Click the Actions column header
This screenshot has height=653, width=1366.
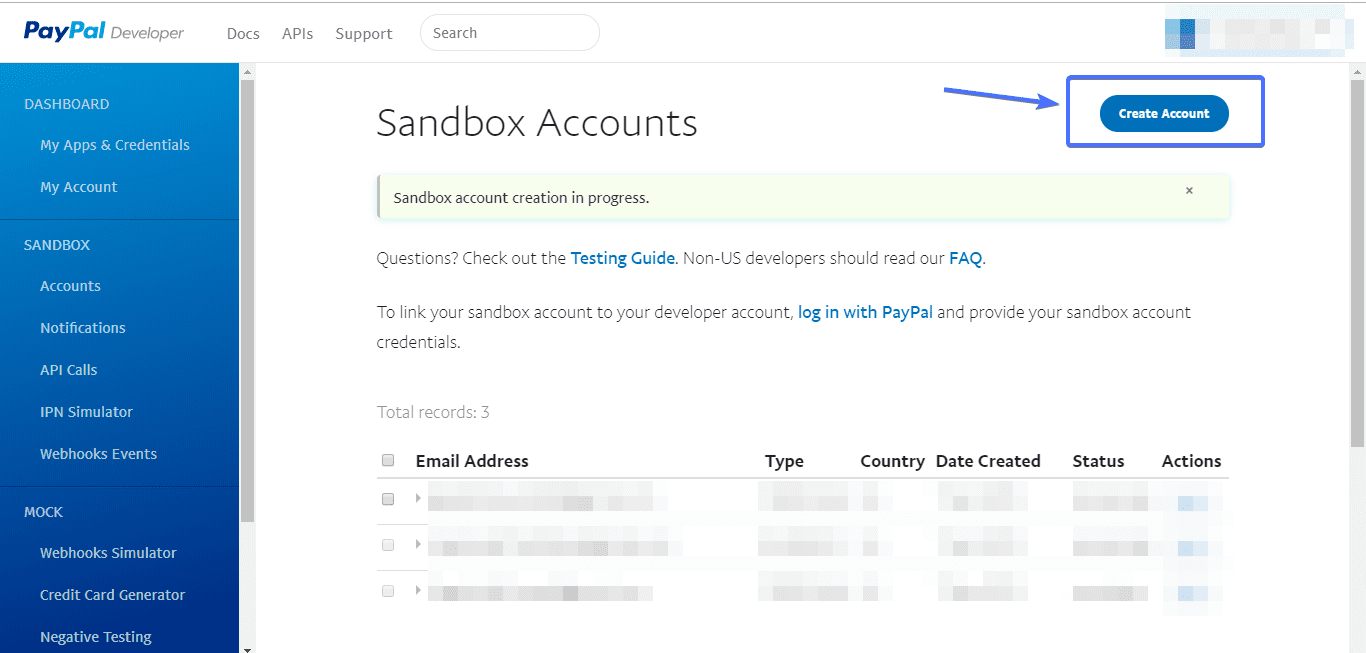(x=1191, y=461)
